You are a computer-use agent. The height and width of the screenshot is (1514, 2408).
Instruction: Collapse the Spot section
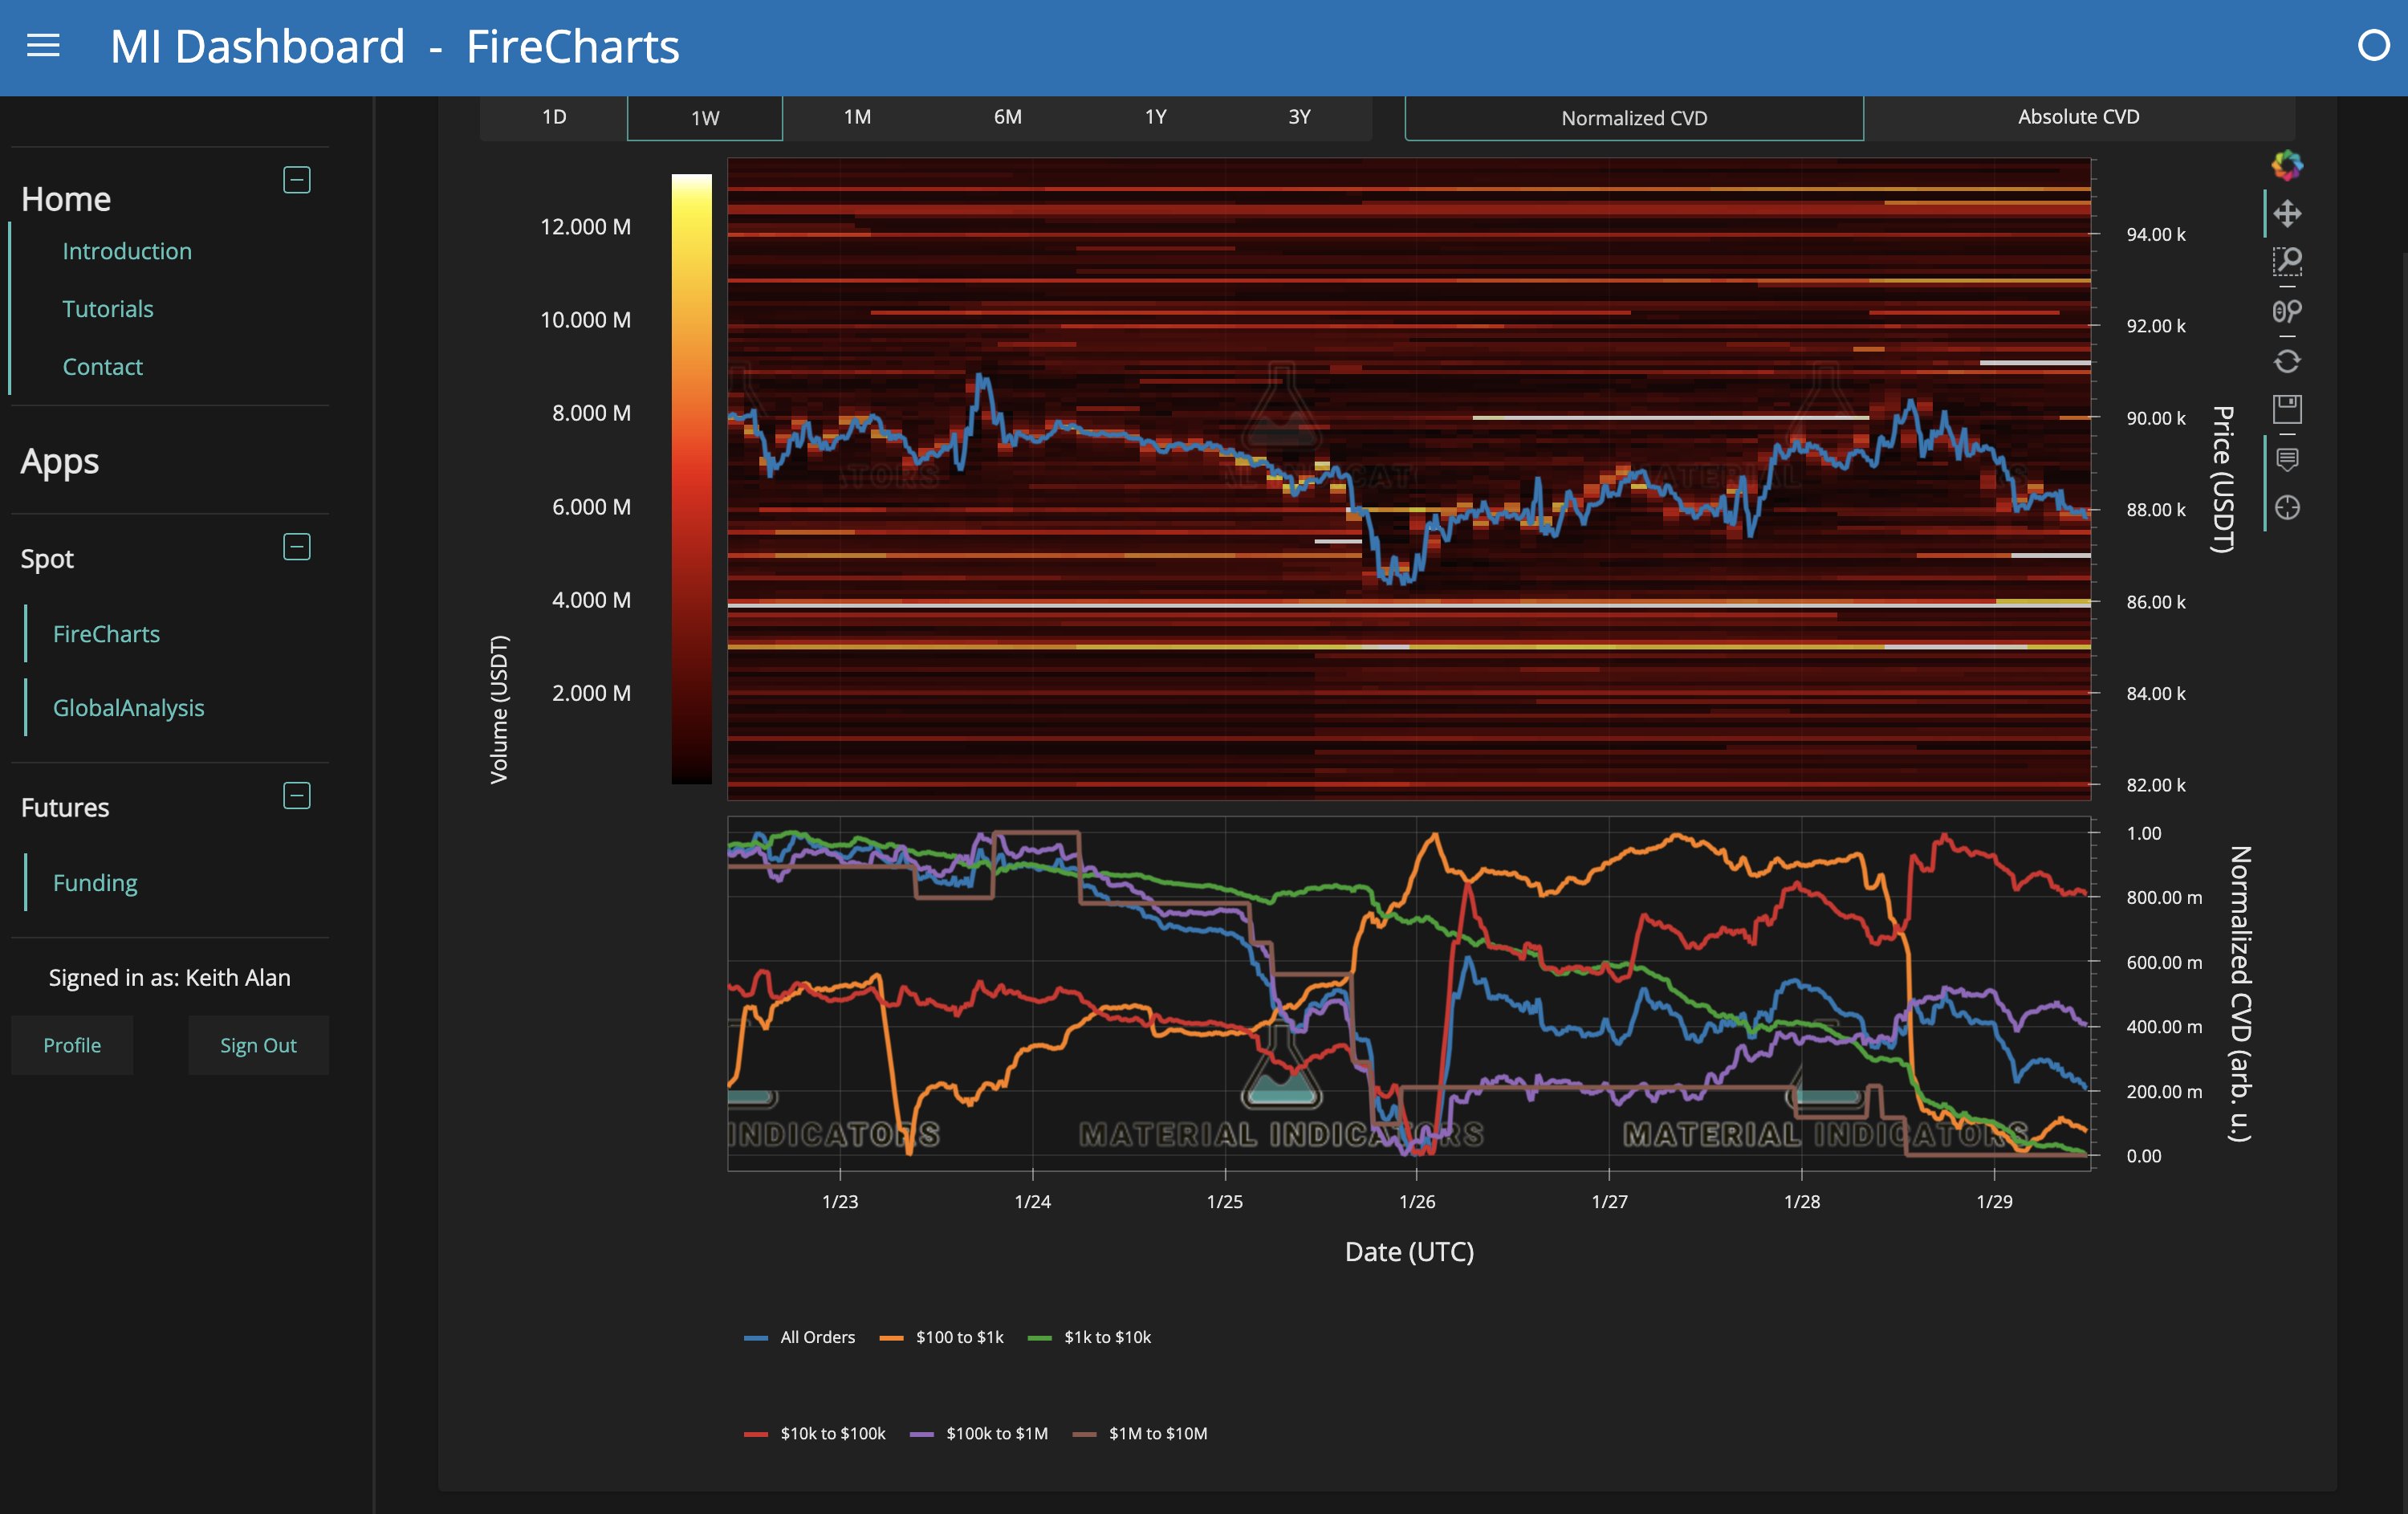296,547
